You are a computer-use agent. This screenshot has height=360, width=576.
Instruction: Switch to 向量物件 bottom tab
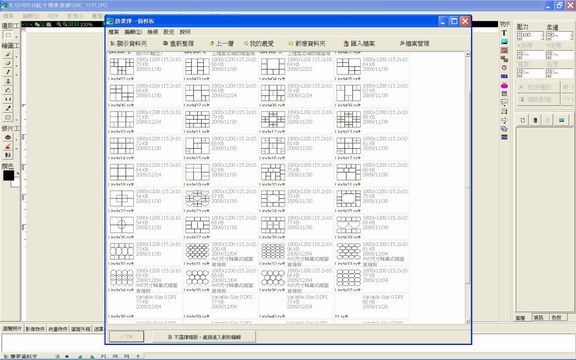58,329
